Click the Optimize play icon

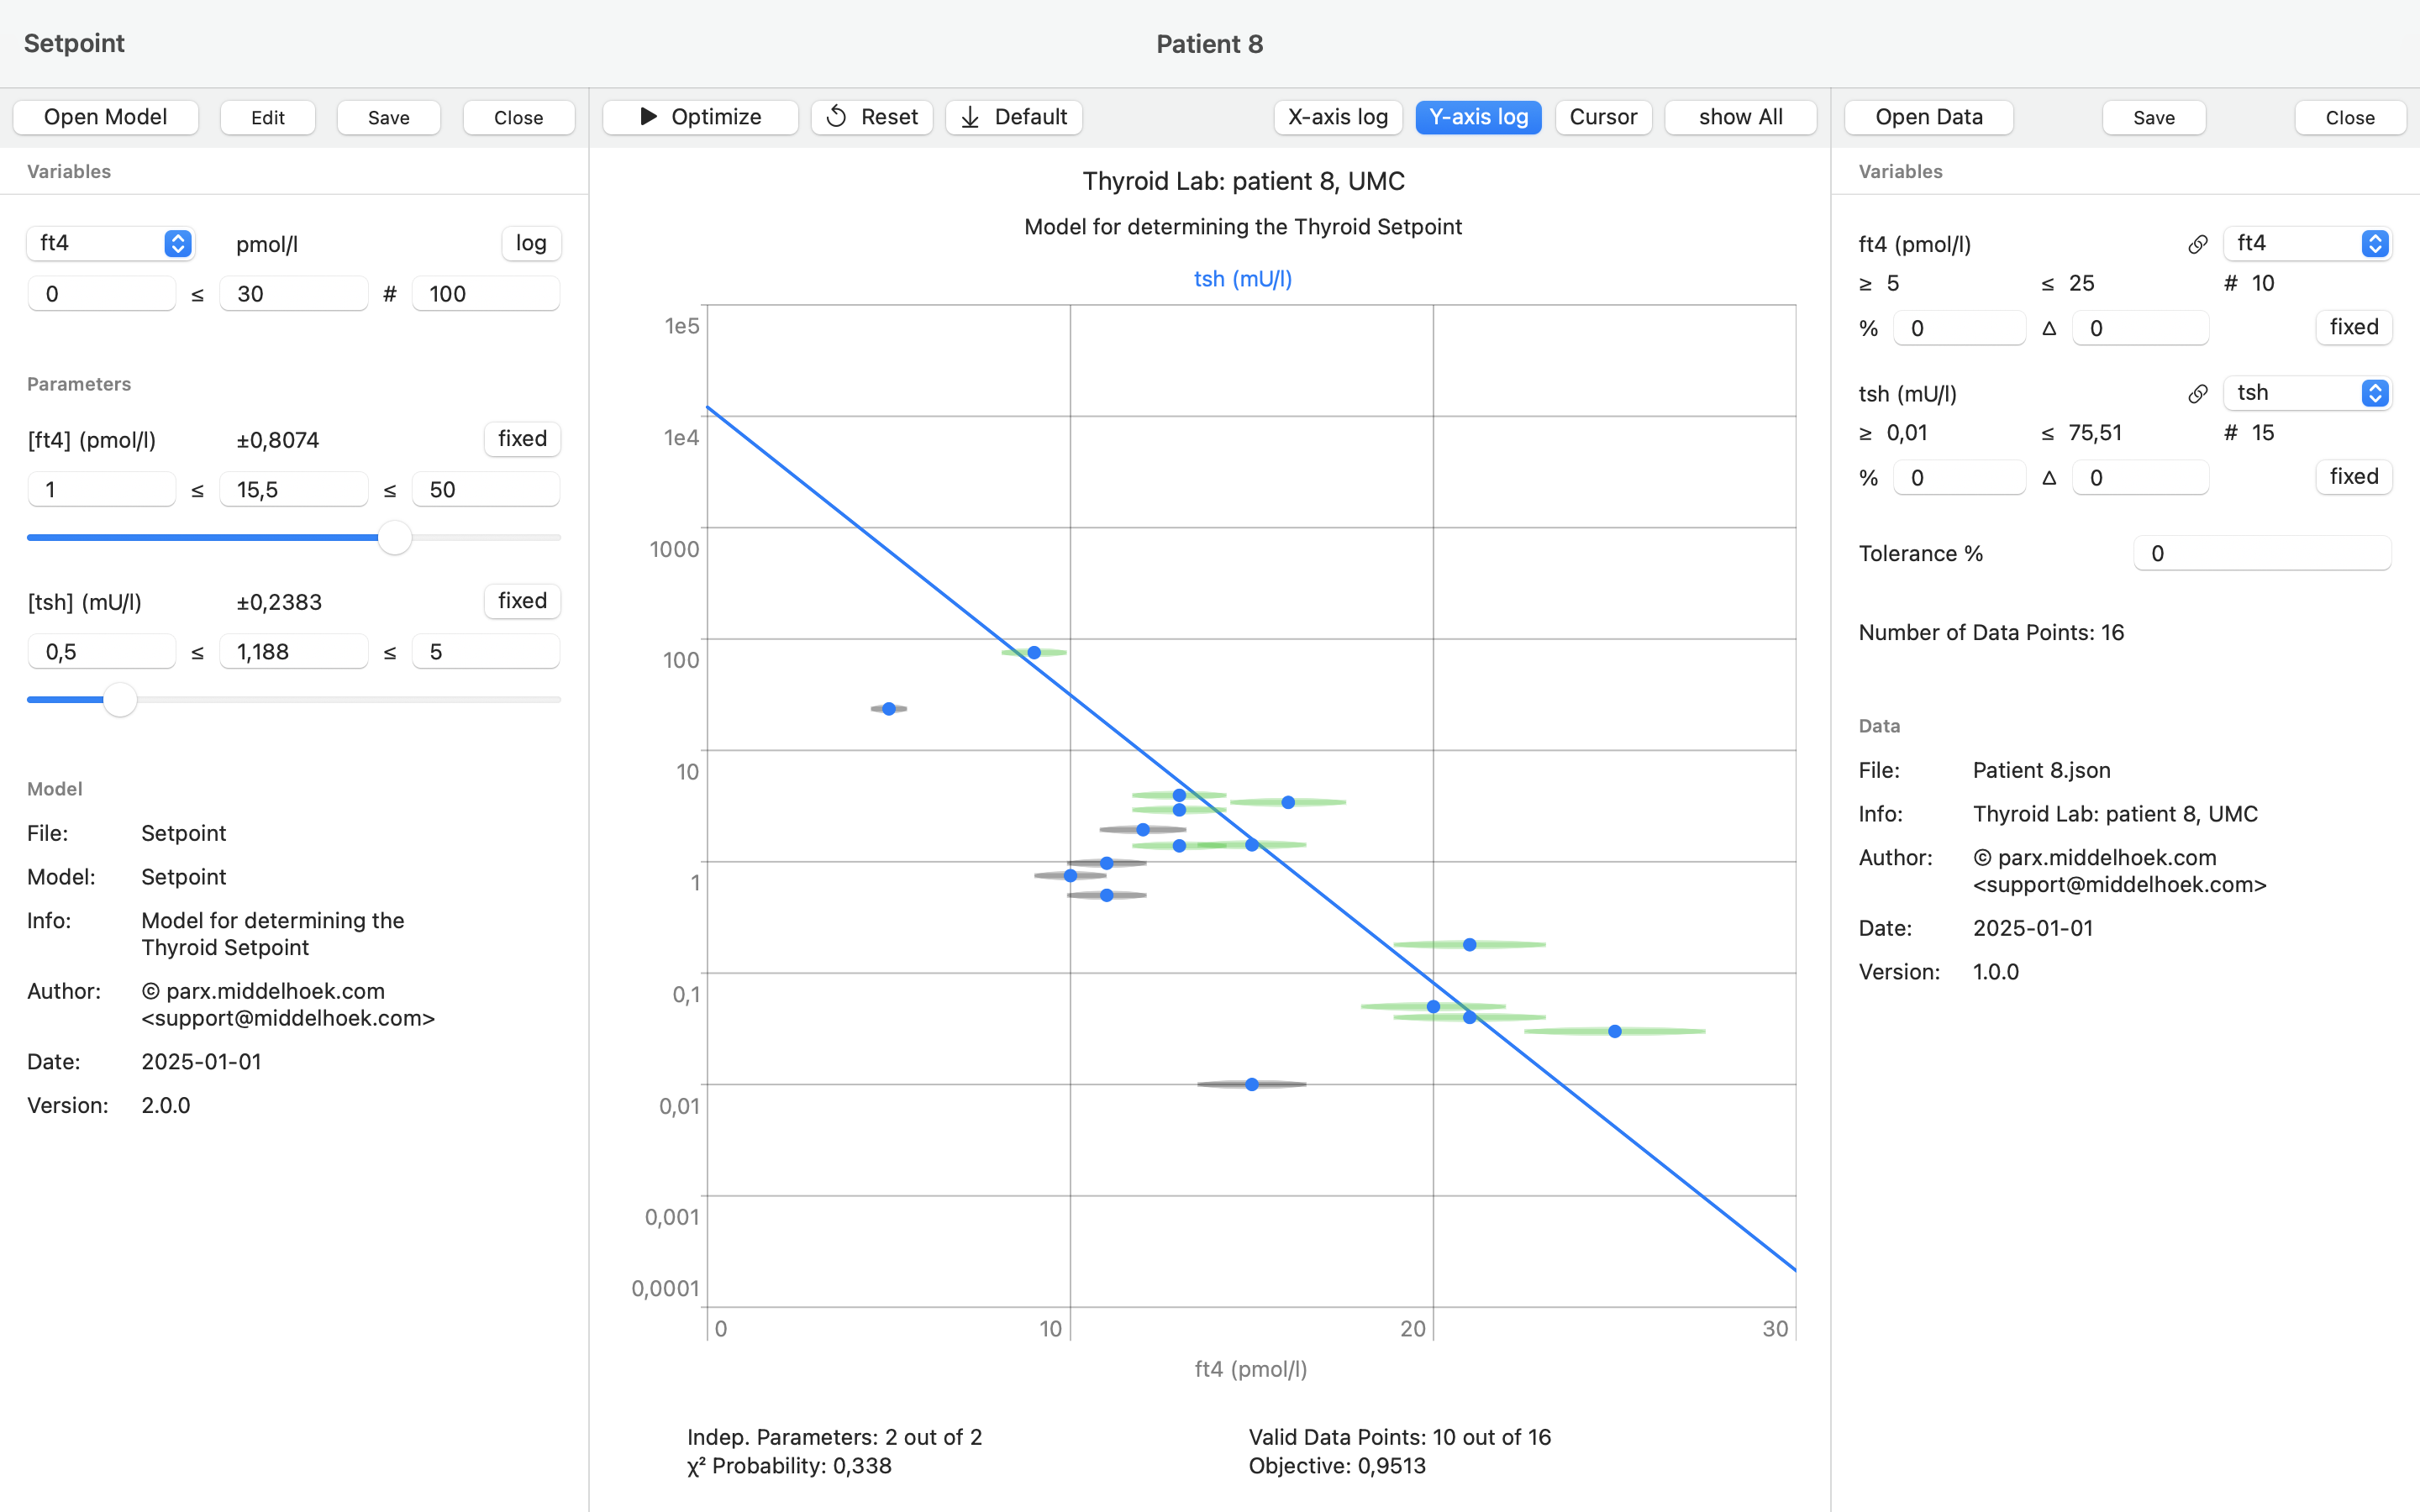(648, 117)
